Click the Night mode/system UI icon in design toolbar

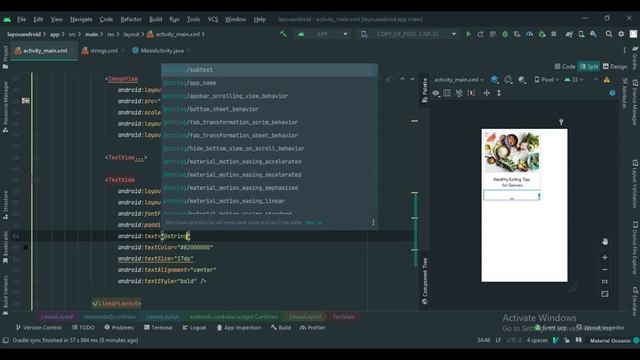[x=522, y=80]
